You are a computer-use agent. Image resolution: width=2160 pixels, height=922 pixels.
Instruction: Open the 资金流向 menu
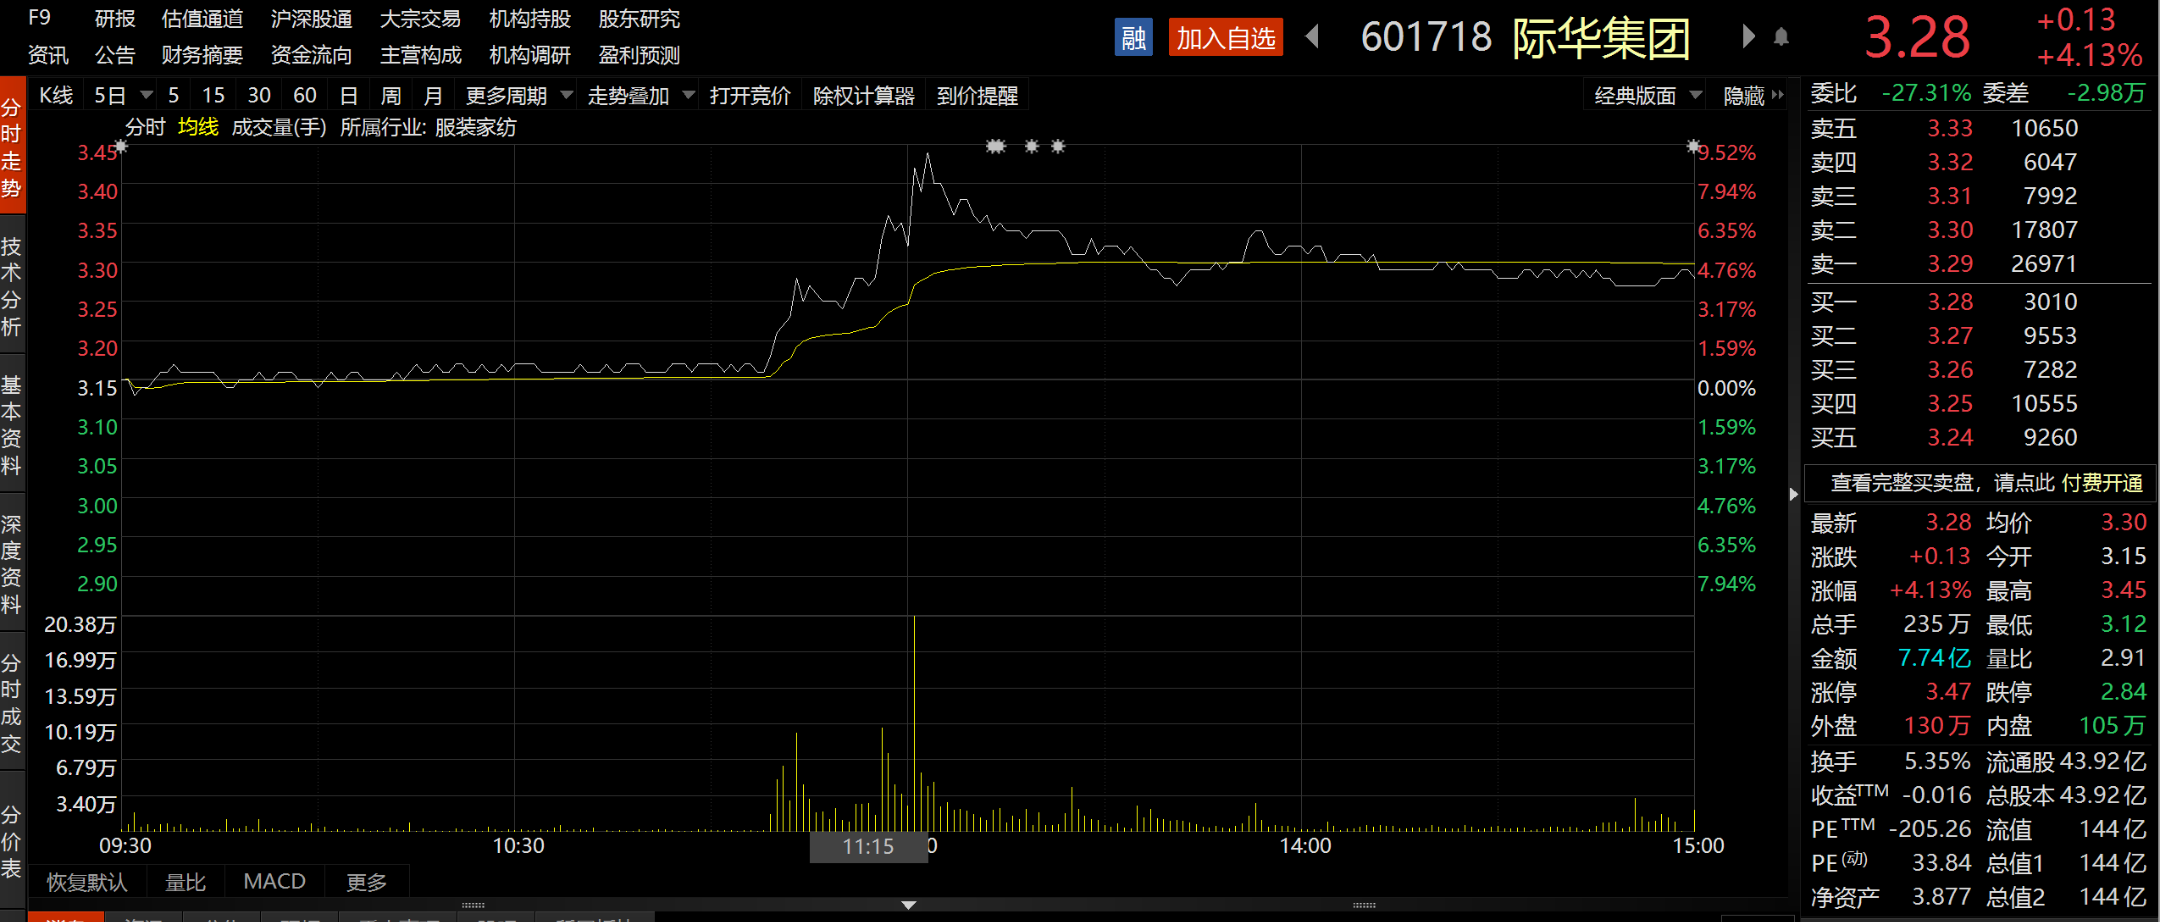[x=311, y=55]
